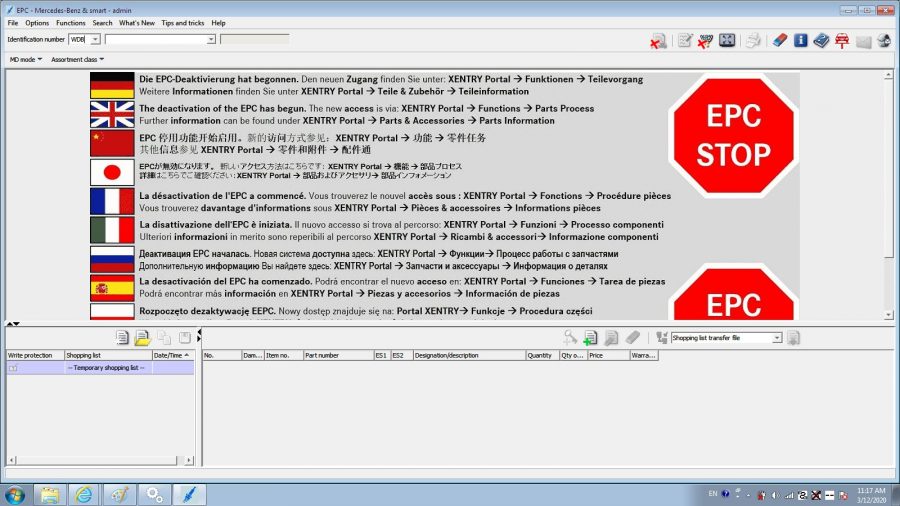Click the red car on lift icon
Image resolution: width=900 pixels, height=506 pixels.
(x=842, y=40)
